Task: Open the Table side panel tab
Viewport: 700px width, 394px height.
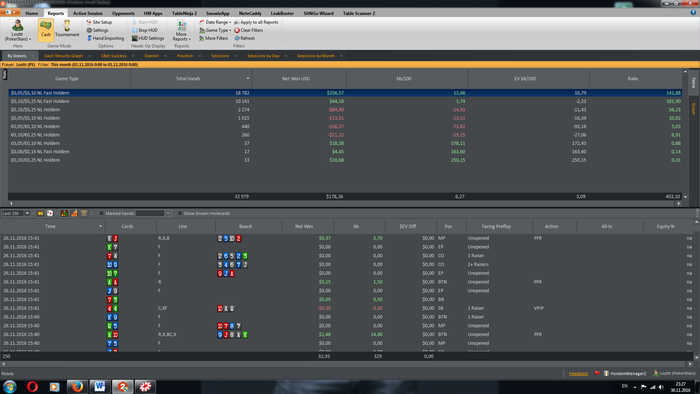Action: [x=694, y=83]
